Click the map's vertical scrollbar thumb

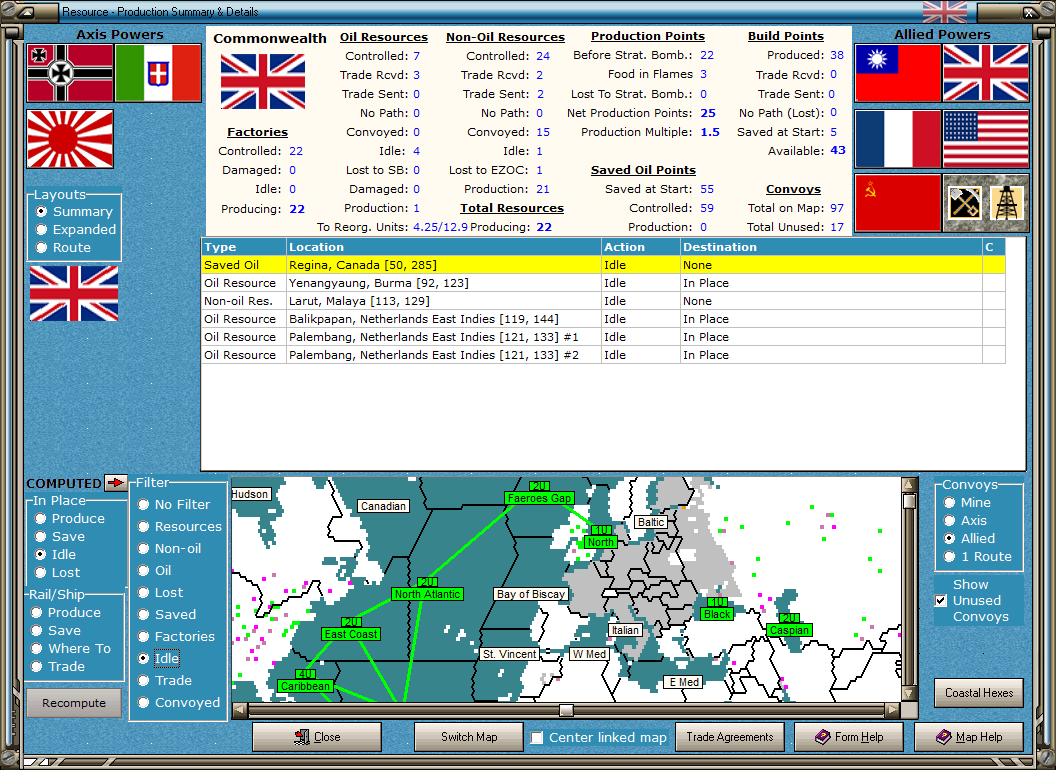(x=909, y=501)
